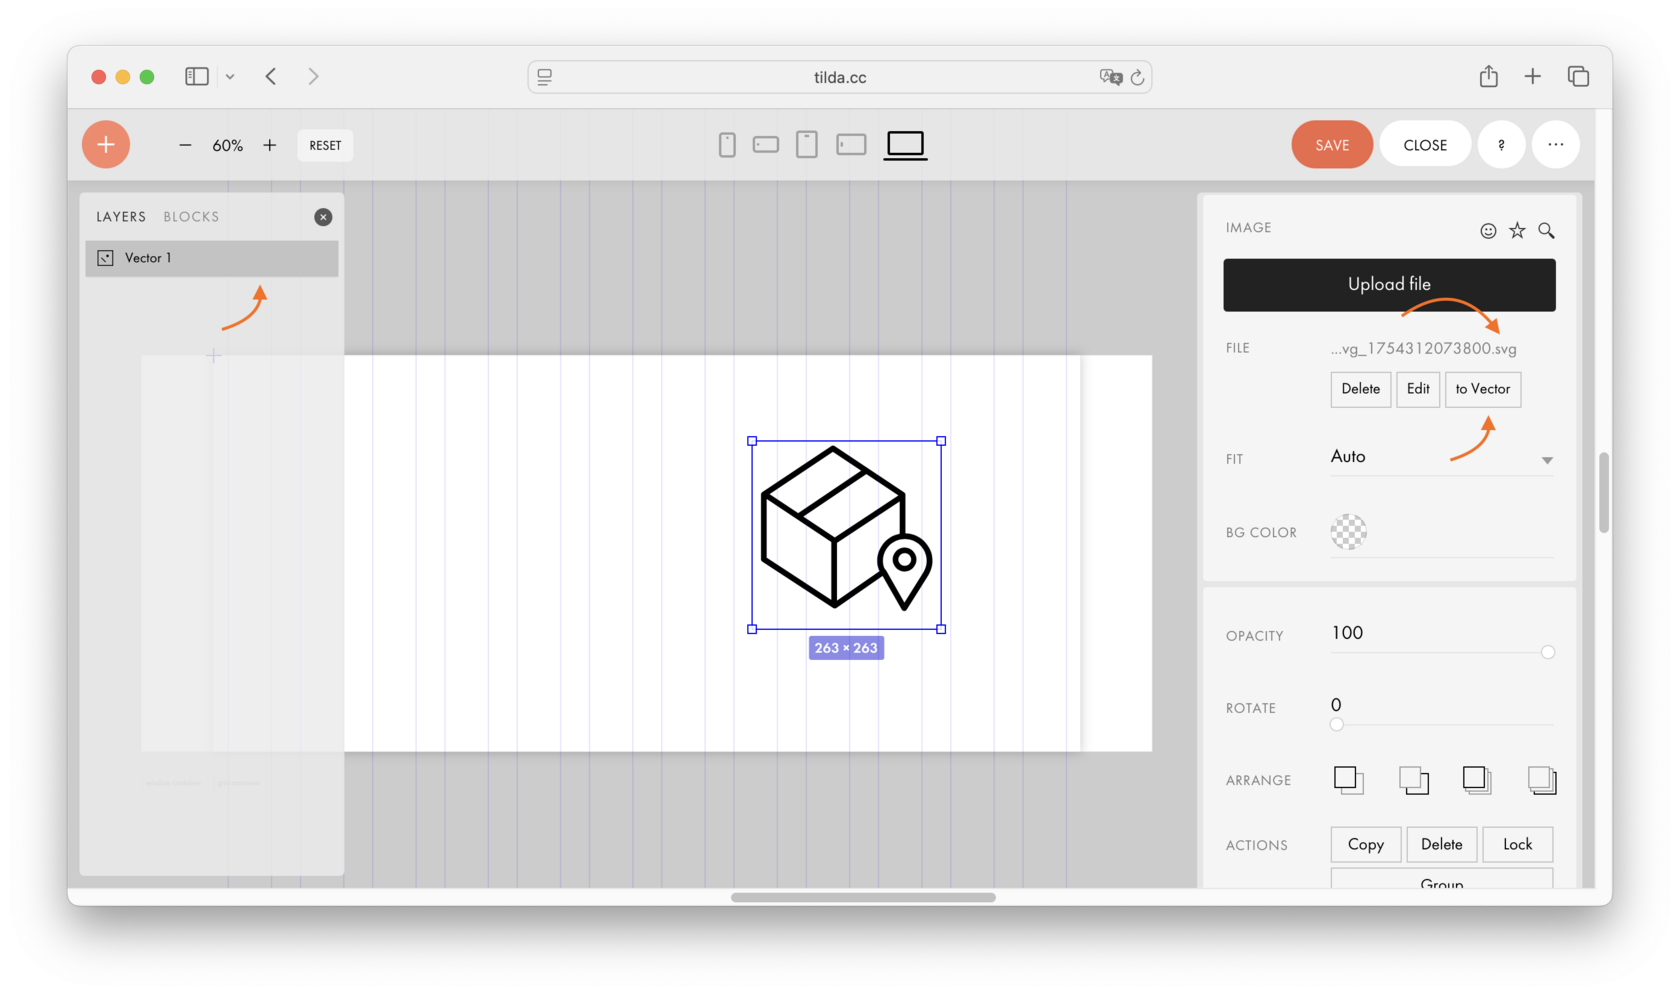Copy the element in Actions
Viewport: 1680px width, 995px height.
1366,844
